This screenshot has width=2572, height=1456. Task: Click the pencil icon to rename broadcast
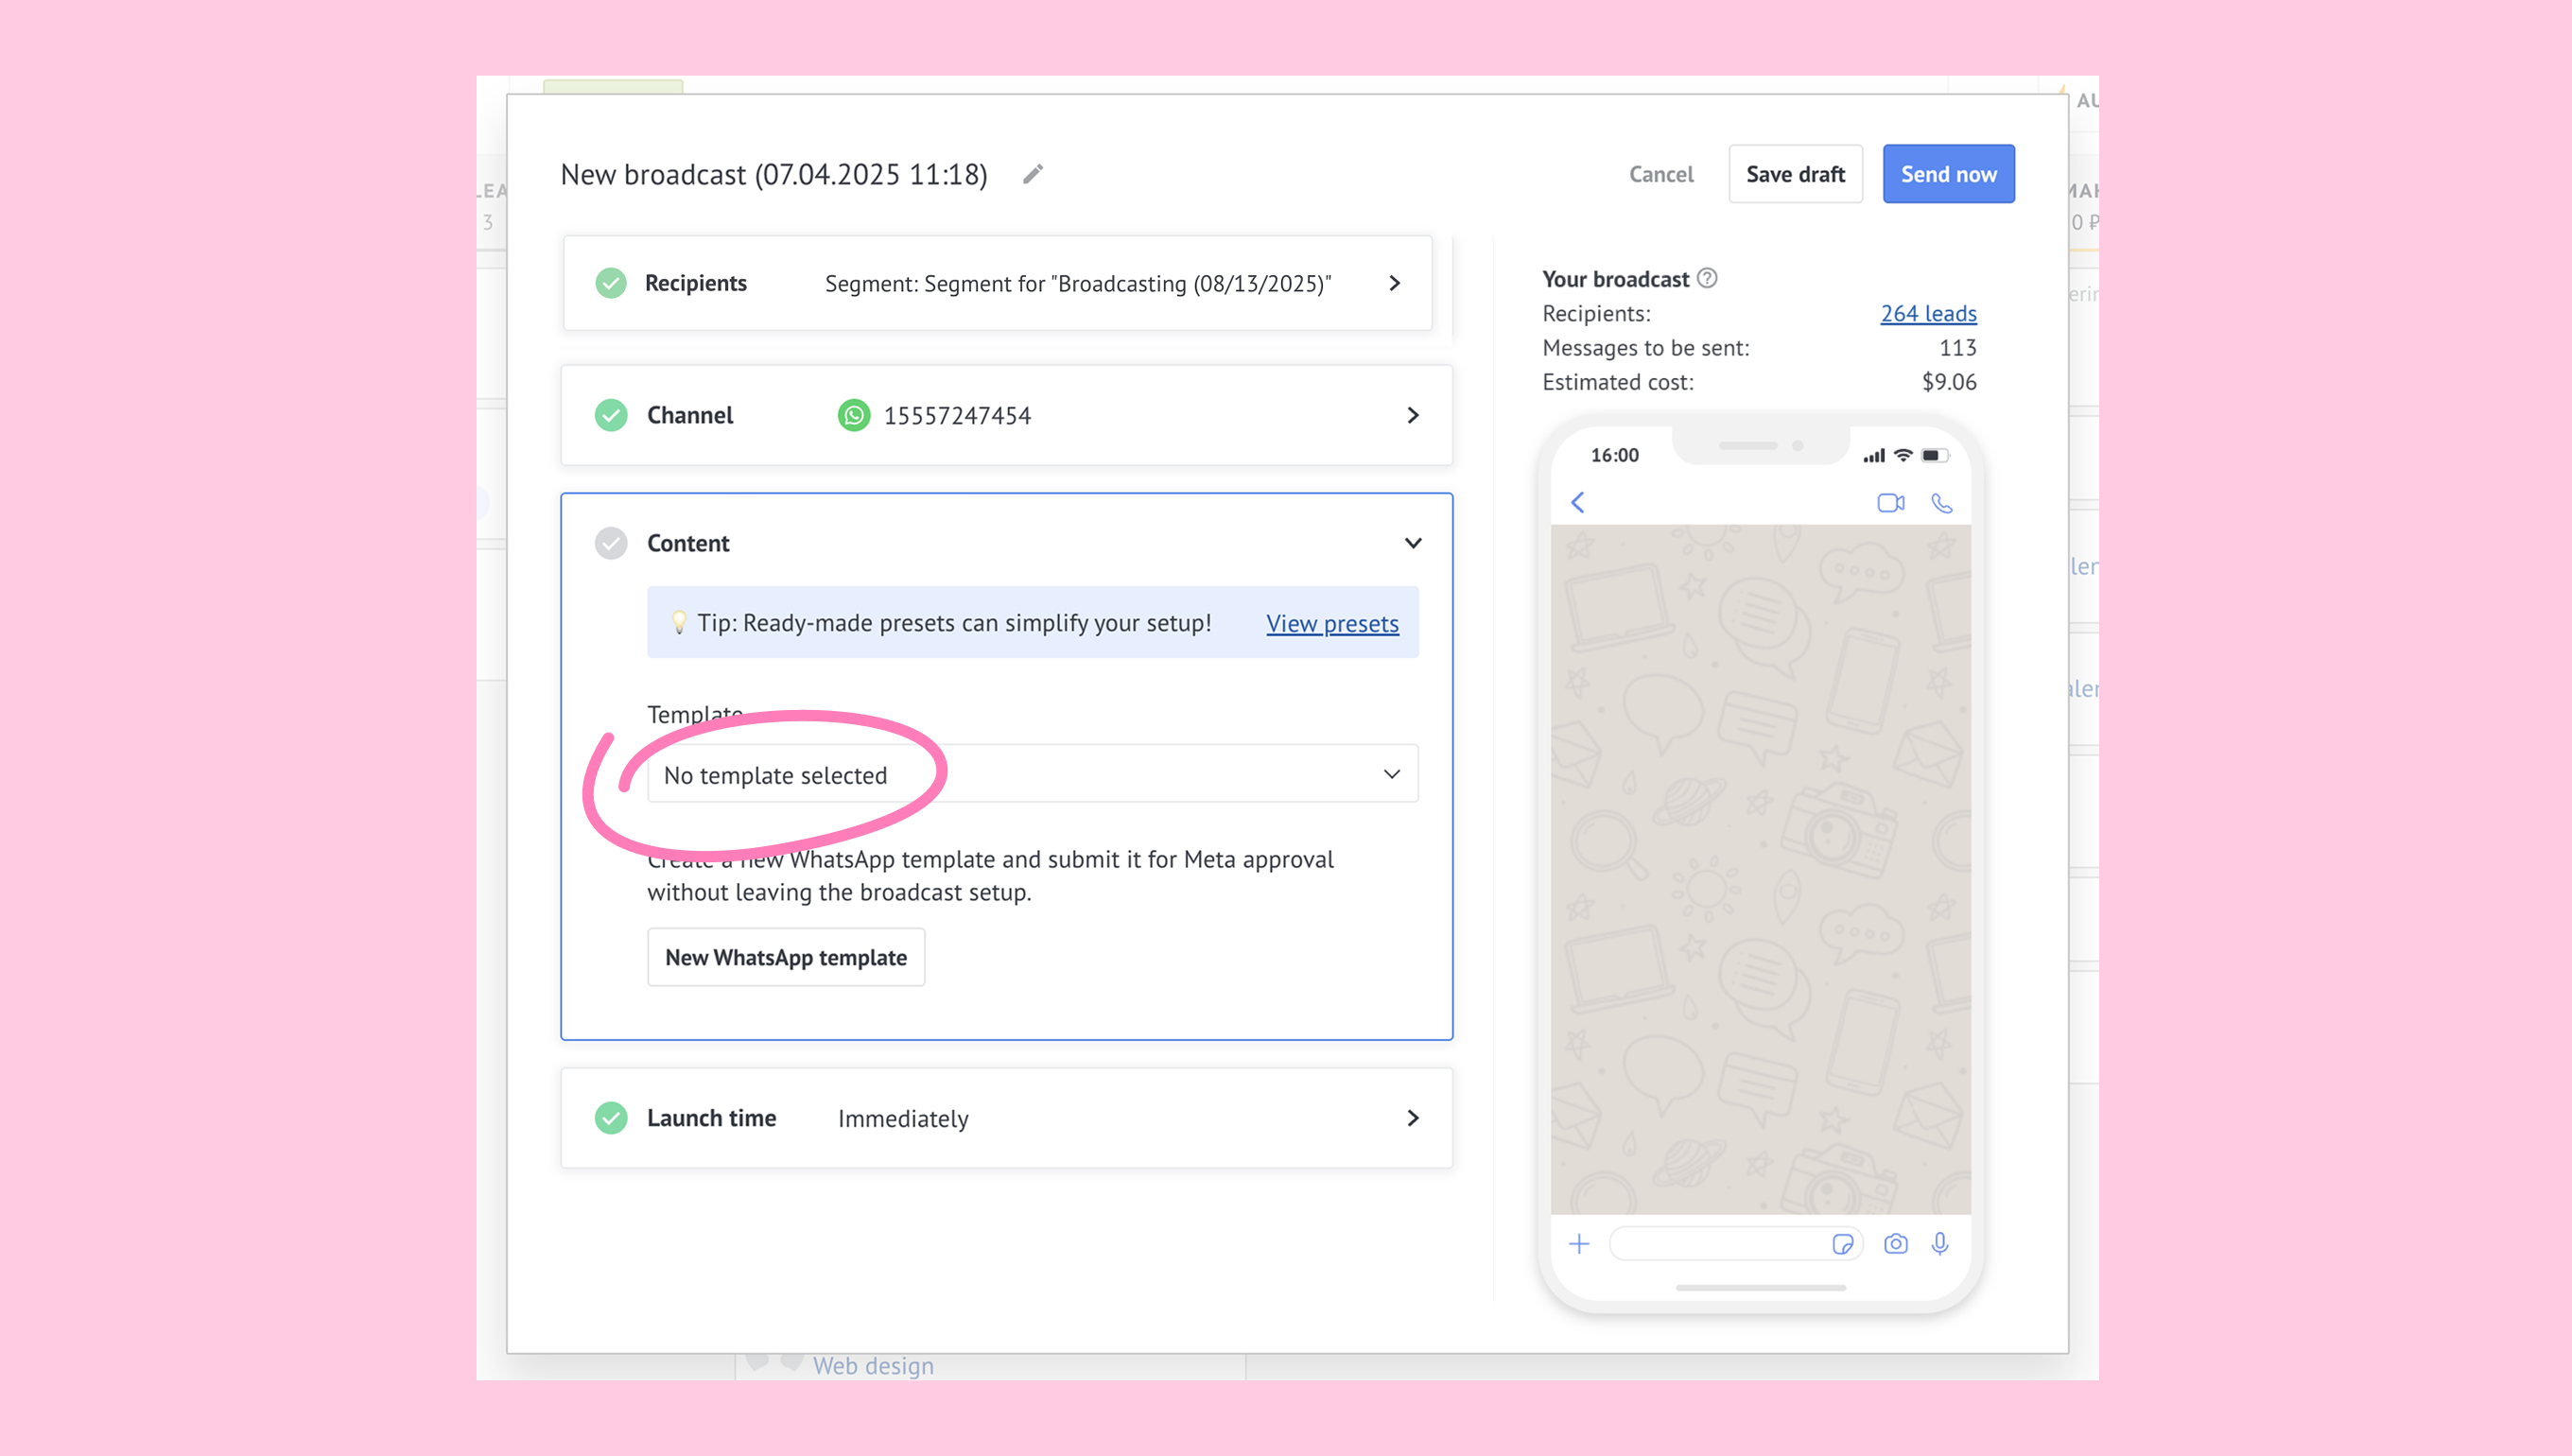tap(1033, 174)
